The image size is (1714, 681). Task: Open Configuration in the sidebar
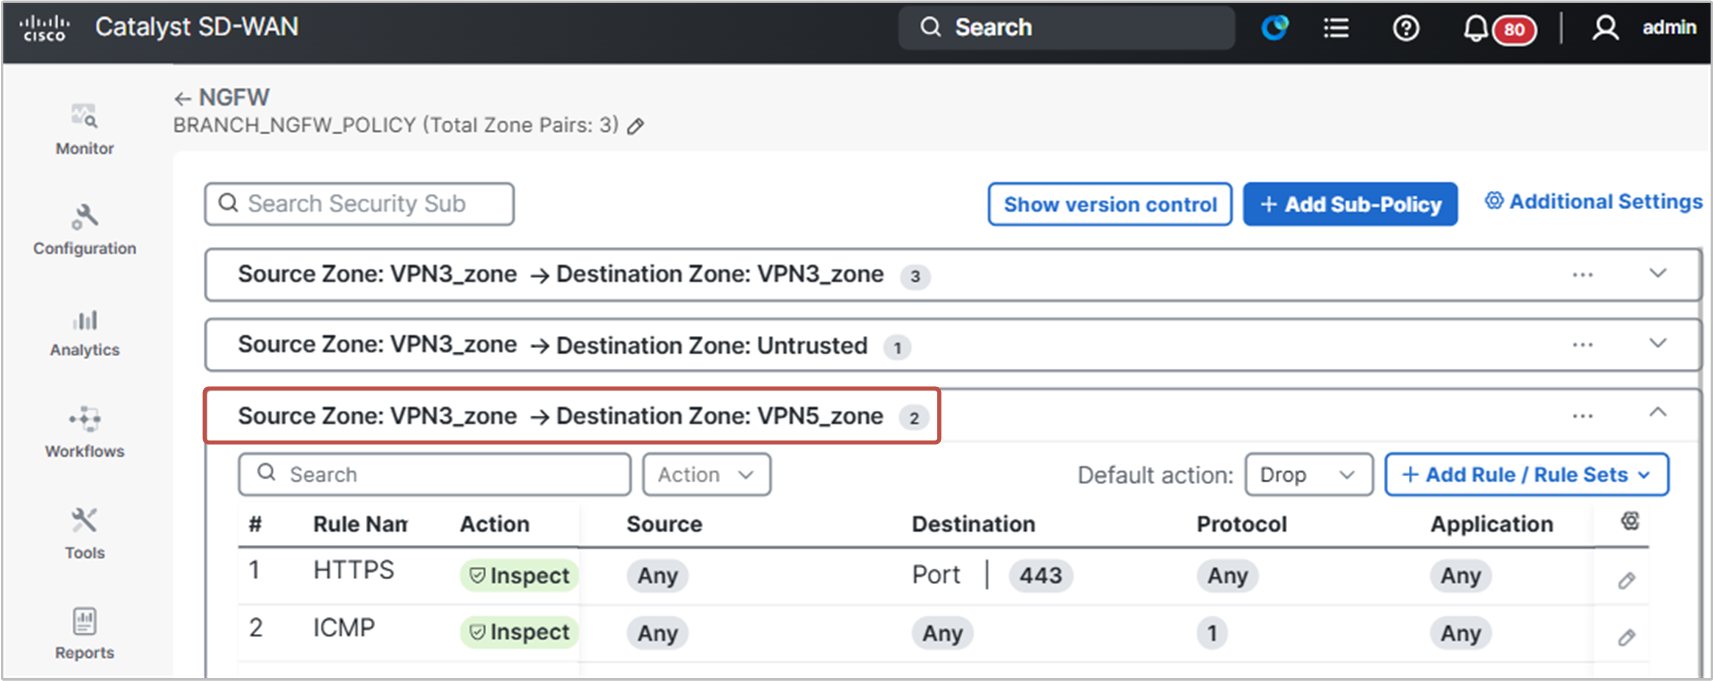(x=85, y=230)
